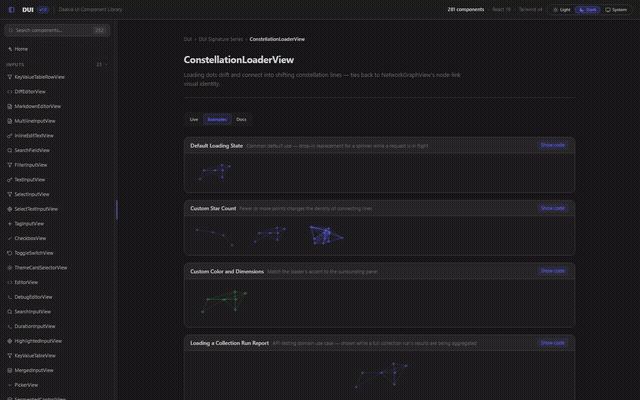Click the TextInputView icon
Viewport: 640px width, 400px height.
(9, 180)
